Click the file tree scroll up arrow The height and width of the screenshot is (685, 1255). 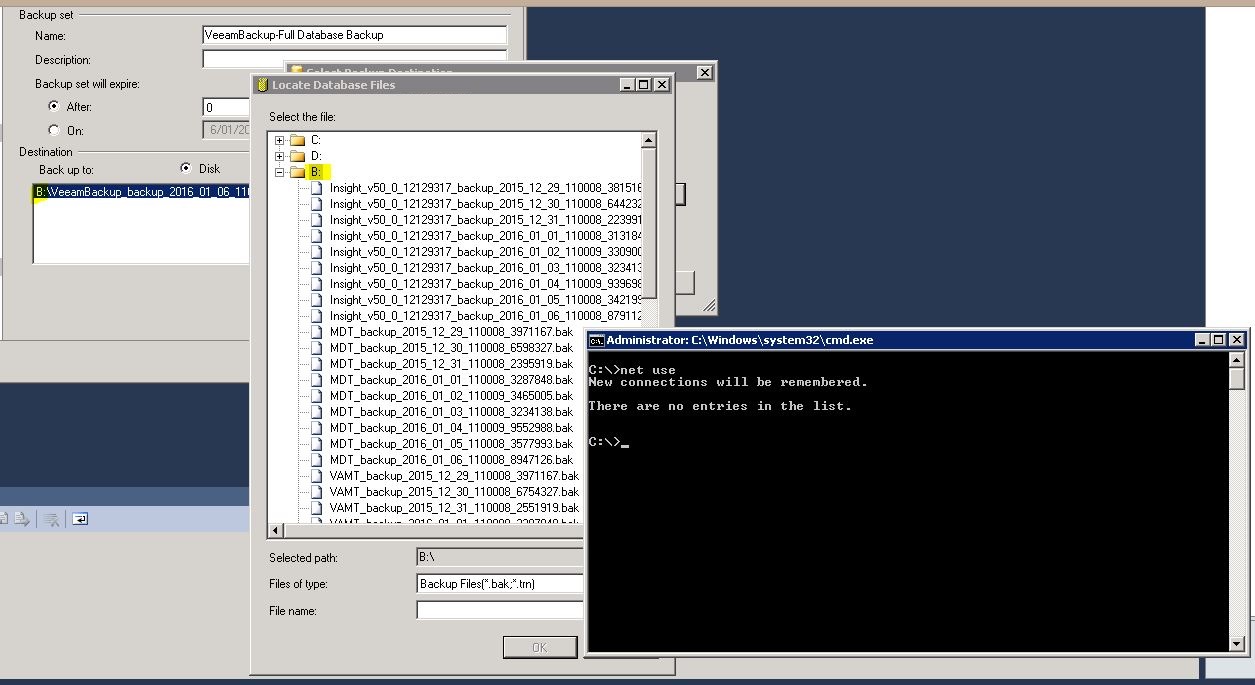point(648,141)
